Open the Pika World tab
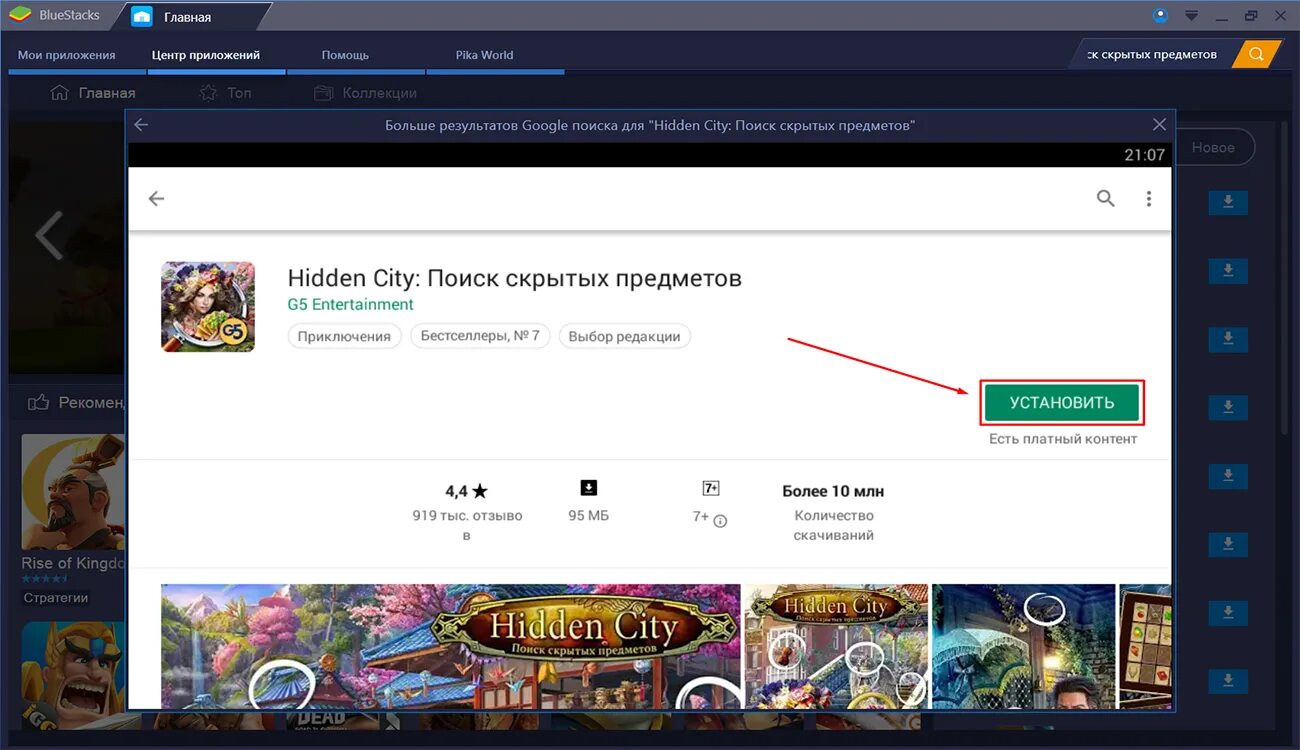This screenshot has height=750, width=1300. (x=484, y=55)
